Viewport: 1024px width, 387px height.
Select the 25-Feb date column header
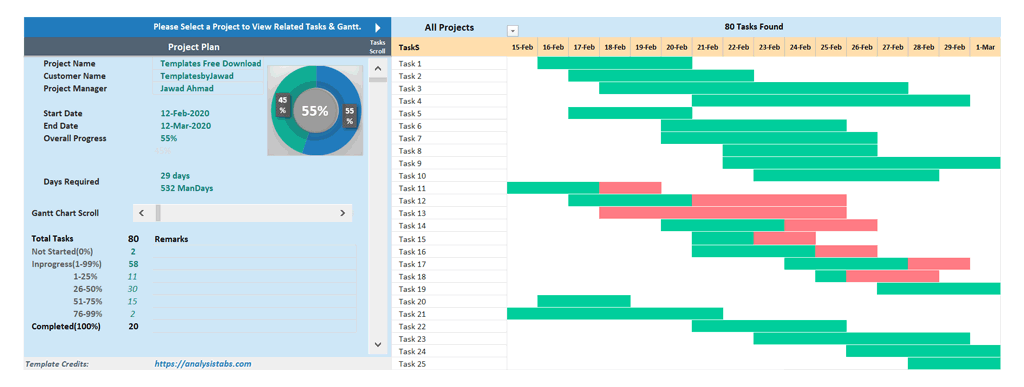pos(831,47)
